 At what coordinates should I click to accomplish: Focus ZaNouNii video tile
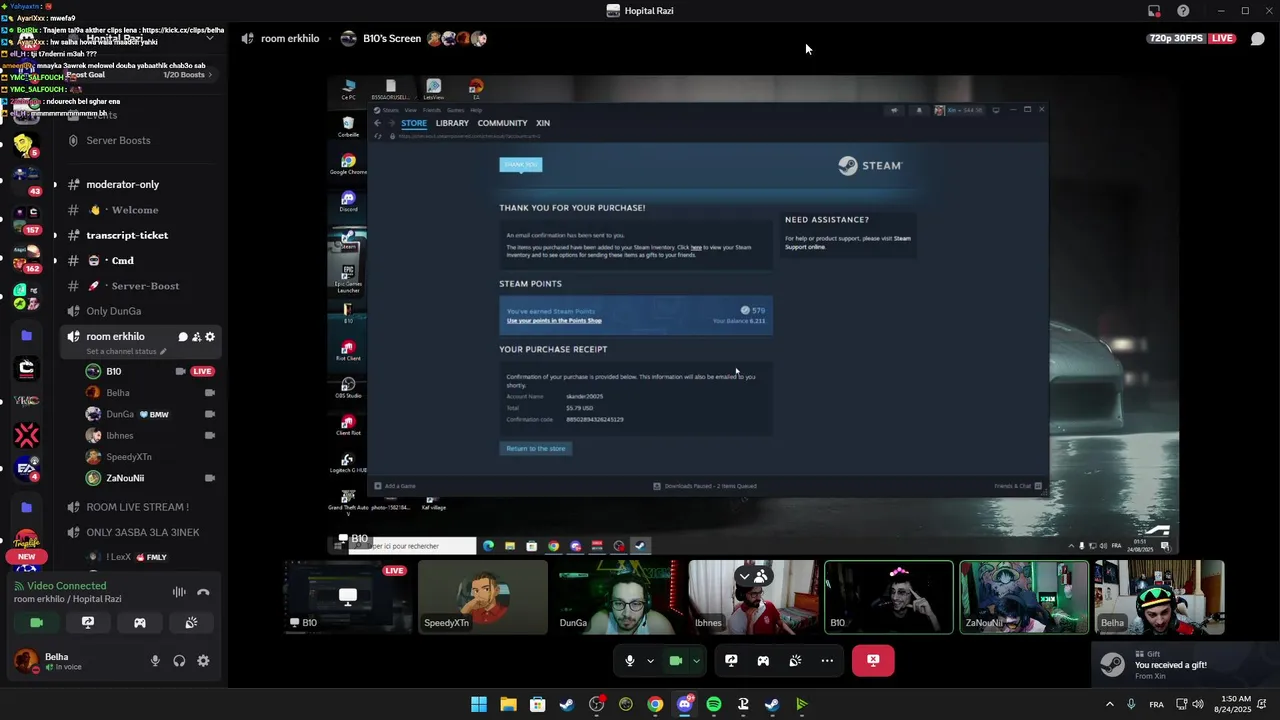[1024, 597]
